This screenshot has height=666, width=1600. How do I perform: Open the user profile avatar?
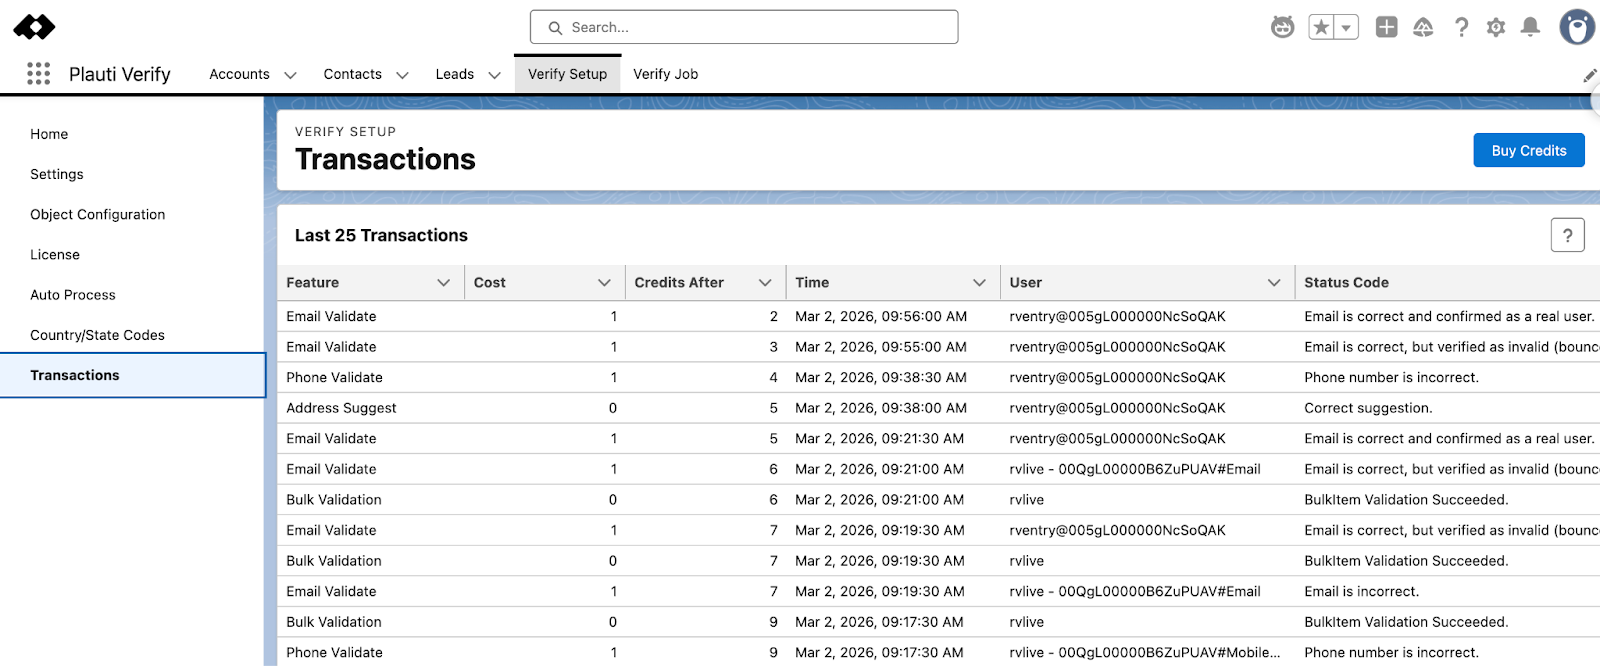click(x=1576, y=27)
